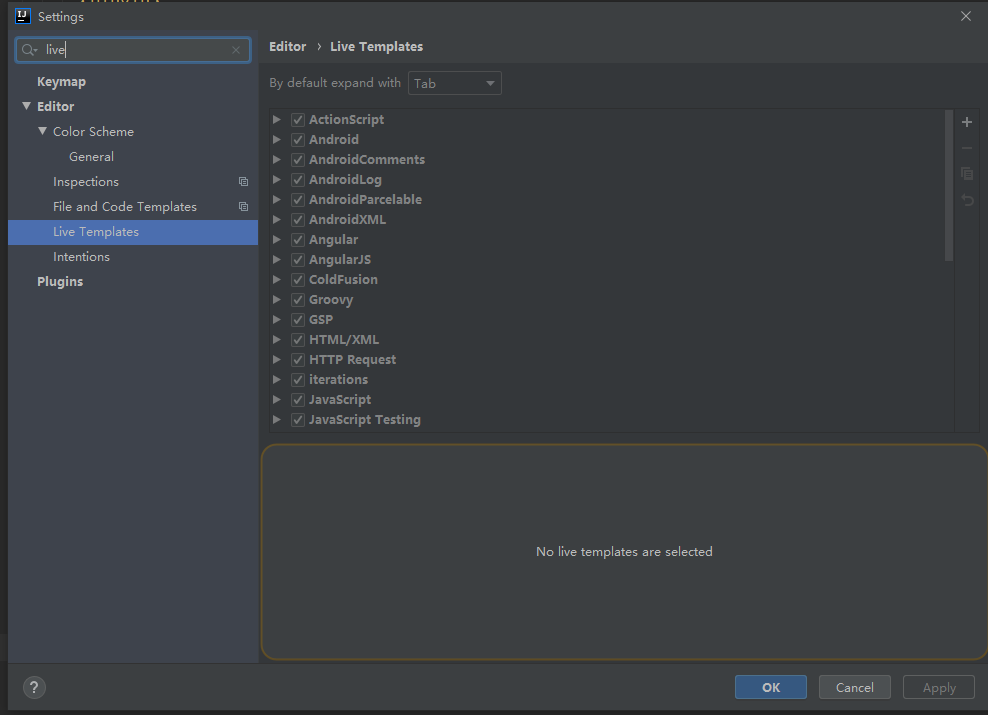
Task: Open the 'By default expand with' Tab dropdown
Action: coord(455,84)
